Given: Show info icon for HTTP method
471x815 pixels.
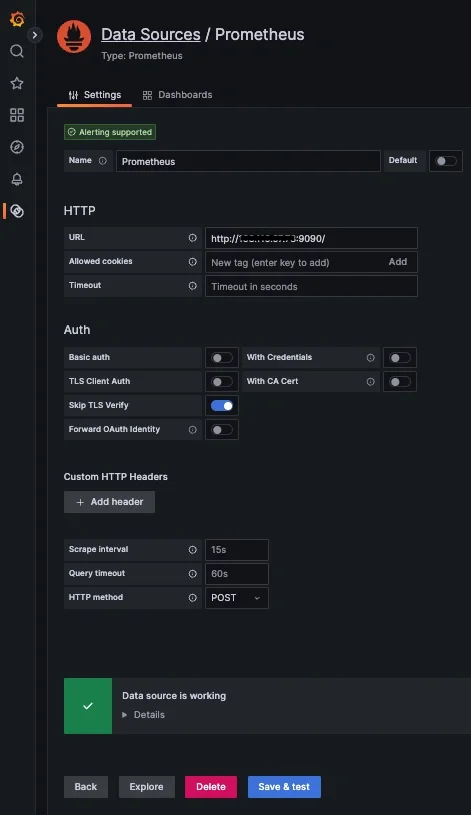Looking at the screenshot, I should coord(192,598).
